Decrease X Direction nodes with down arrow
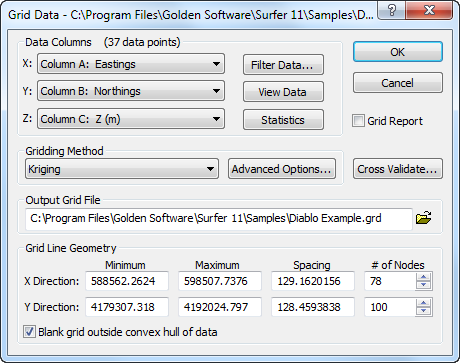The height and width of the screenshot is (363, 460). pyautogui.click(x=424, y=285)
